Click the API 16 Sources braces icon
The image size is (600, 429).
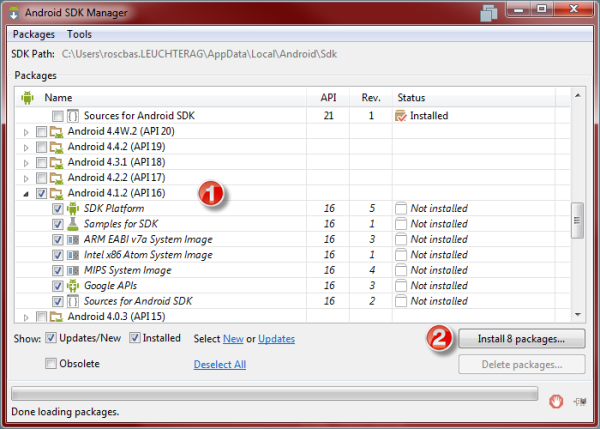73,301
